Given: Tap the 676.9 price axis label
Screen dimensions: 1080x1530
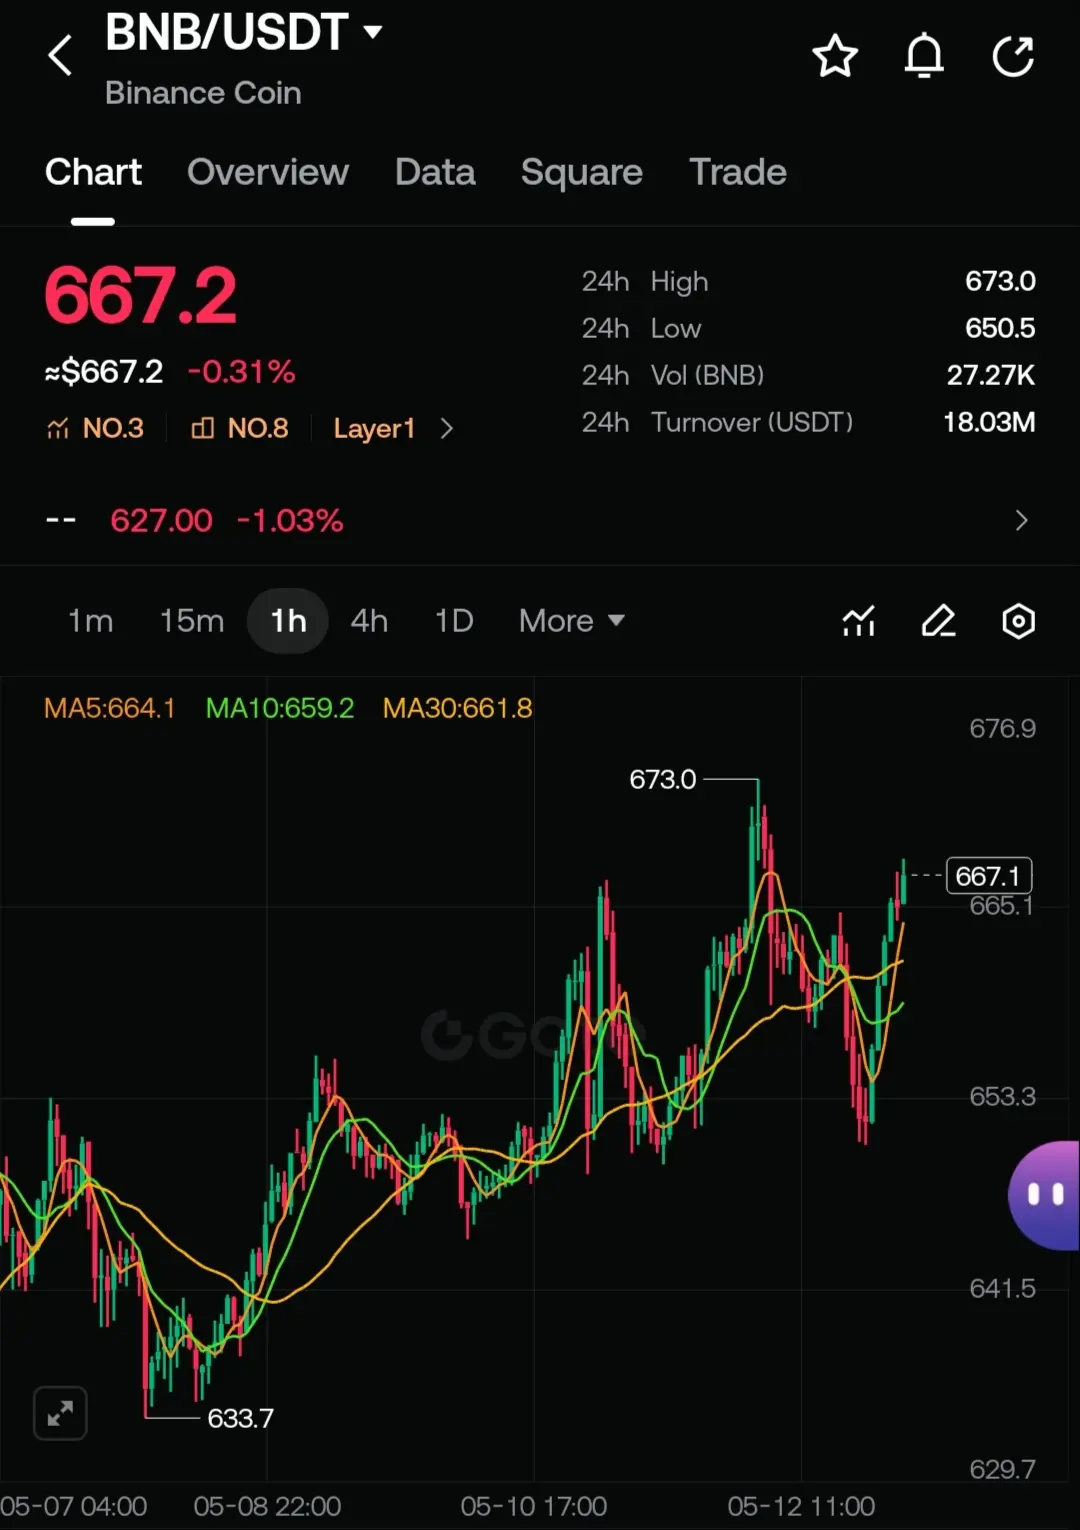Looking at the screenshot, I should tap(1002, 728).
